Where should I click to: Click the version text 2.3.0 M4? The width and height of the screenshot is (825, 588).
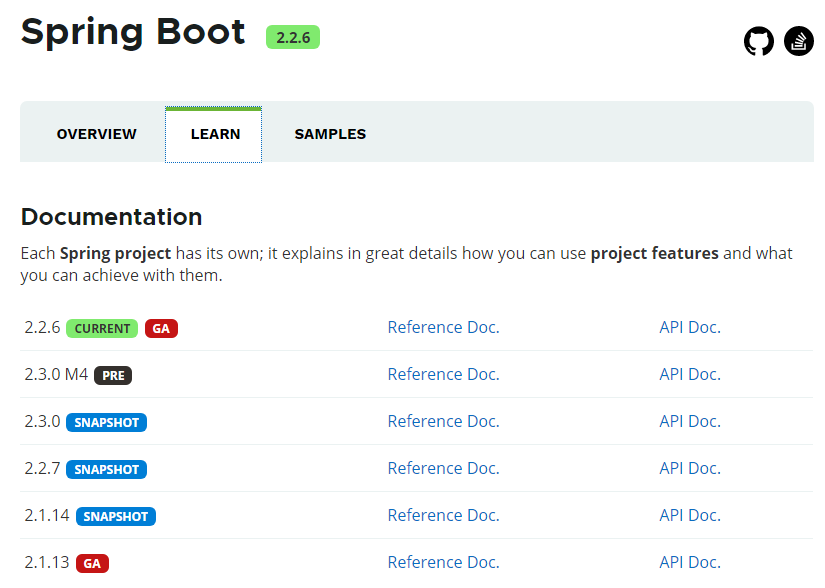[x=56, y=374]
